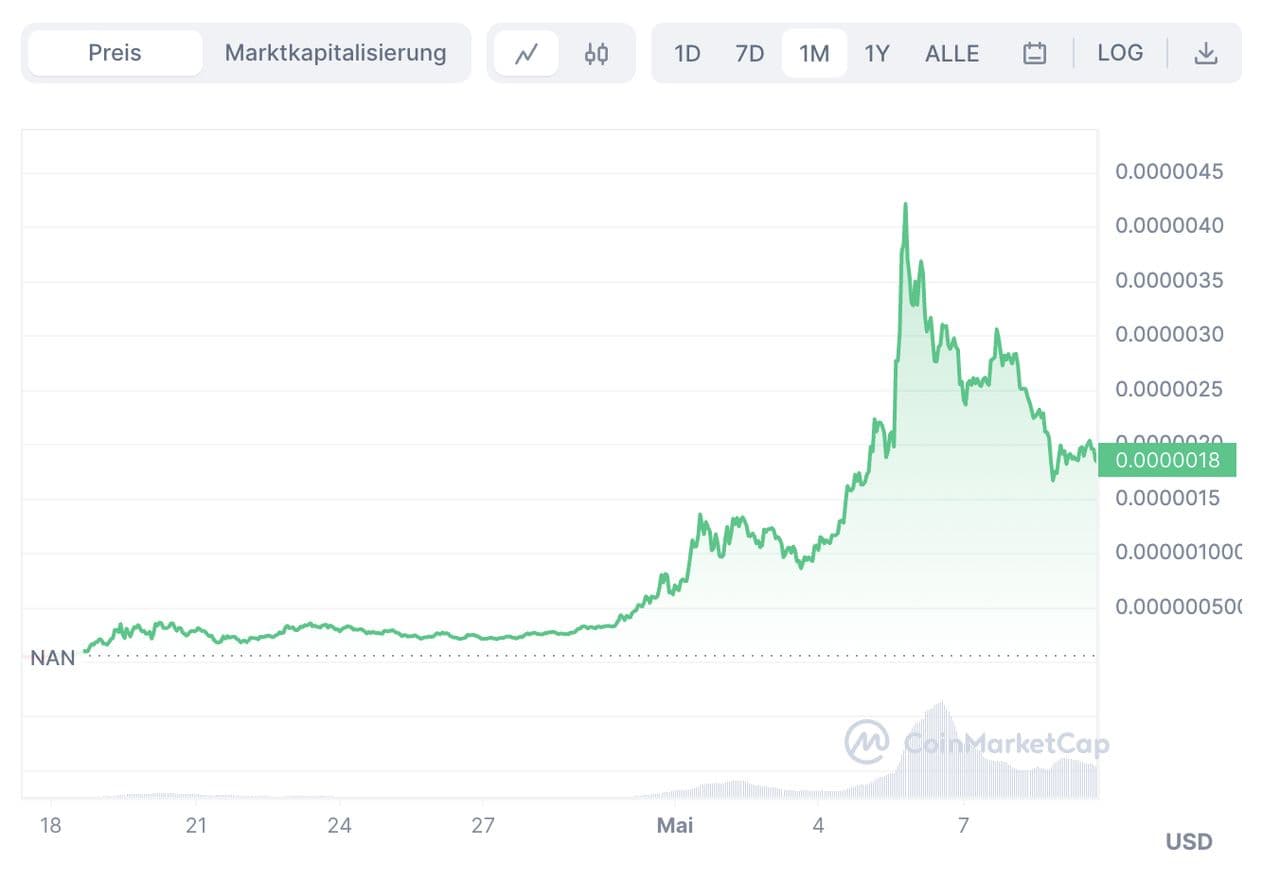
Task: Download the chart data
Action: point(1206,54)
